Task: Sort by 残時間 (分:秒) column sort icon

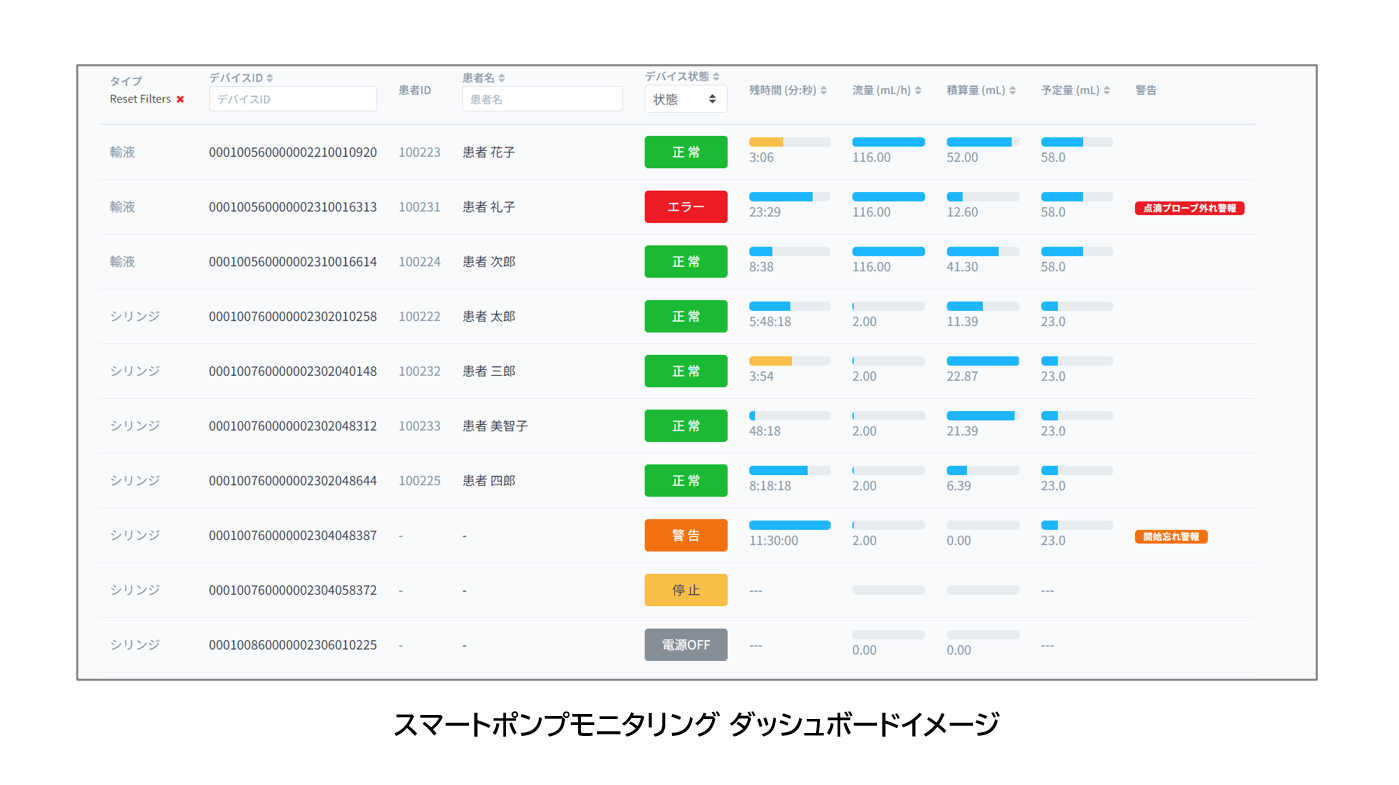Action: pyautogui.click(x=824, y=90)
